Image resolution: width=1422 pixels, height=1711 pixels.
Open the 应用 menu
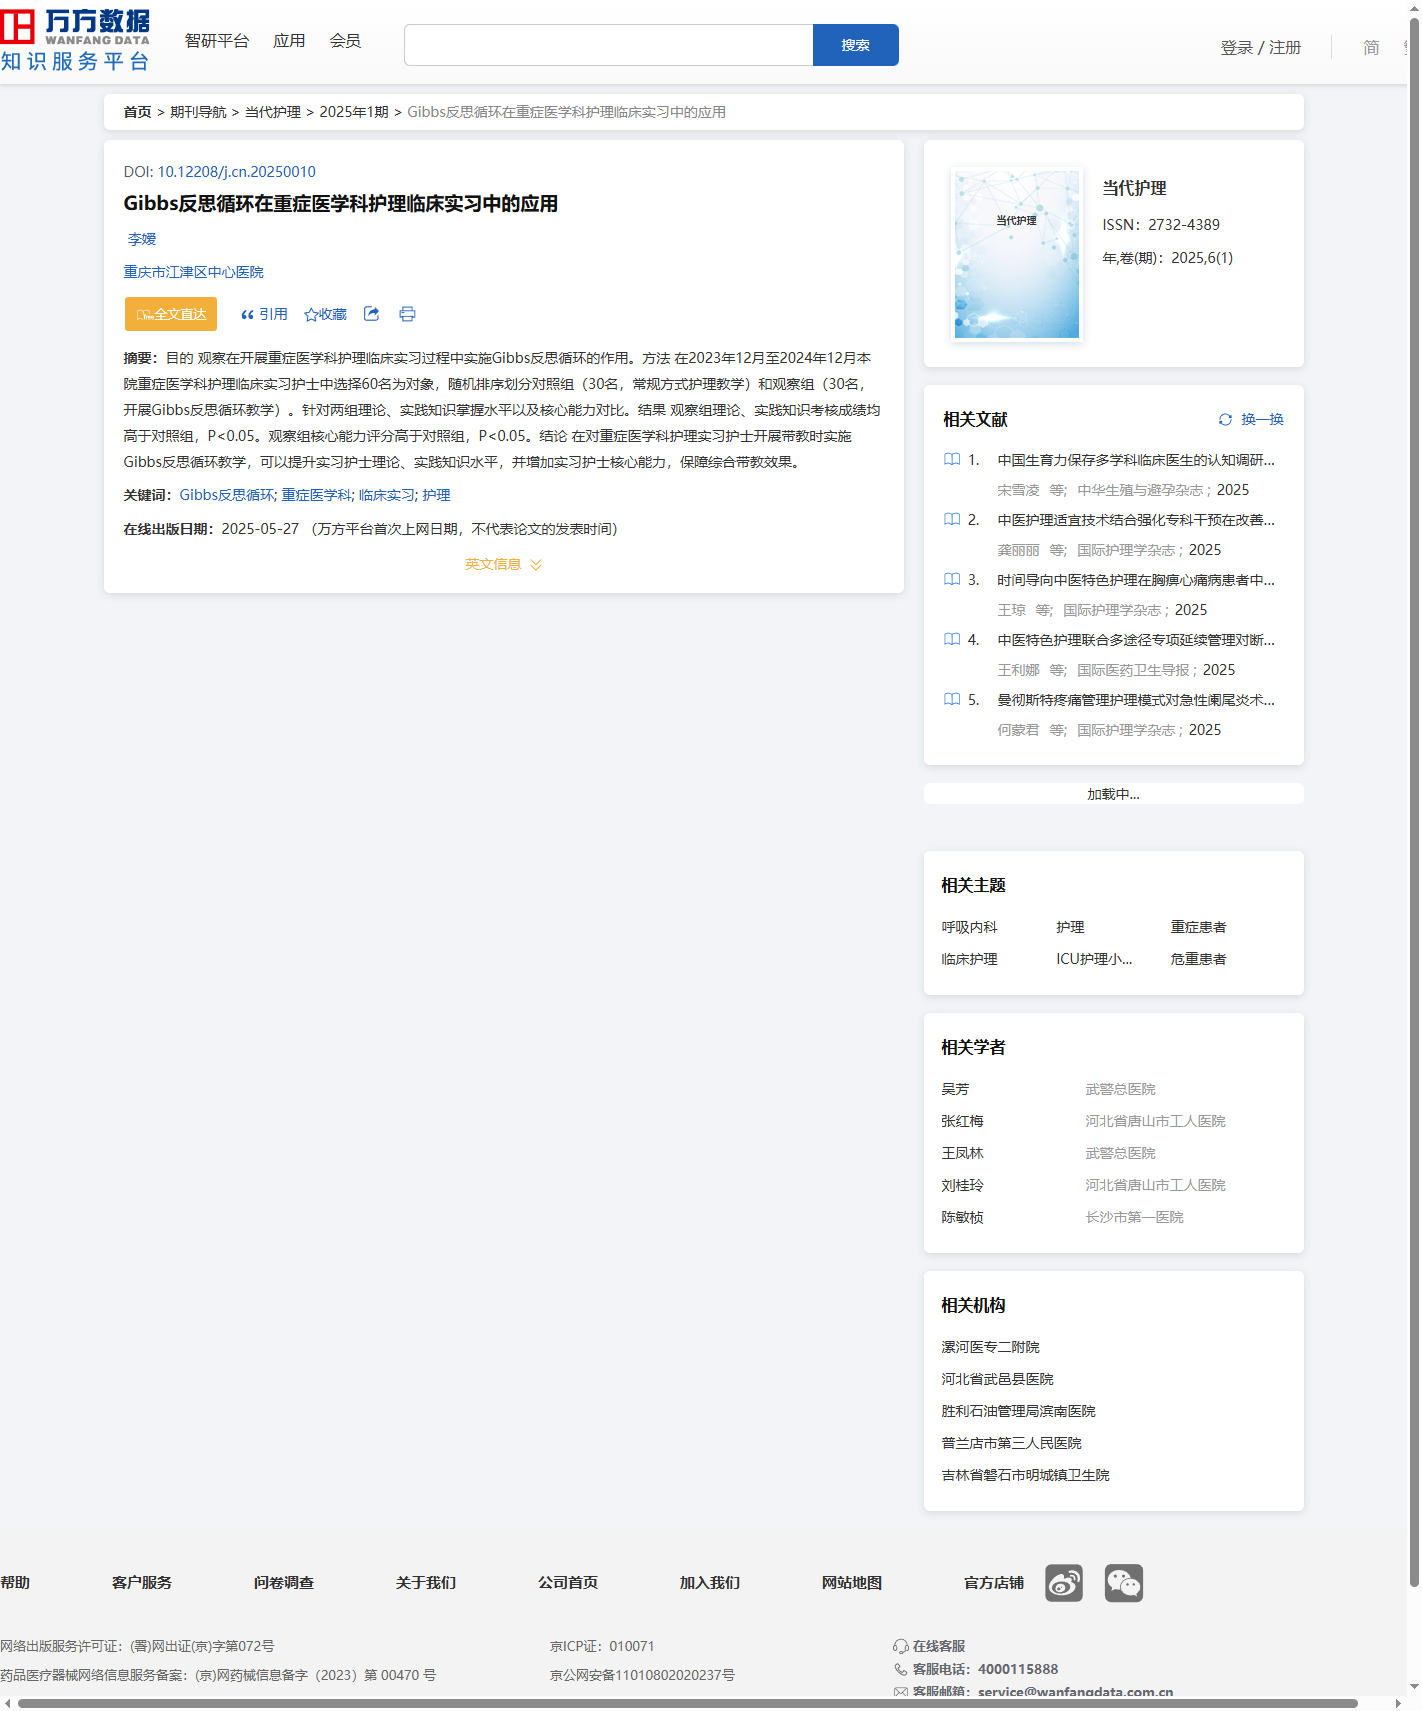click(x=289, y=41)
